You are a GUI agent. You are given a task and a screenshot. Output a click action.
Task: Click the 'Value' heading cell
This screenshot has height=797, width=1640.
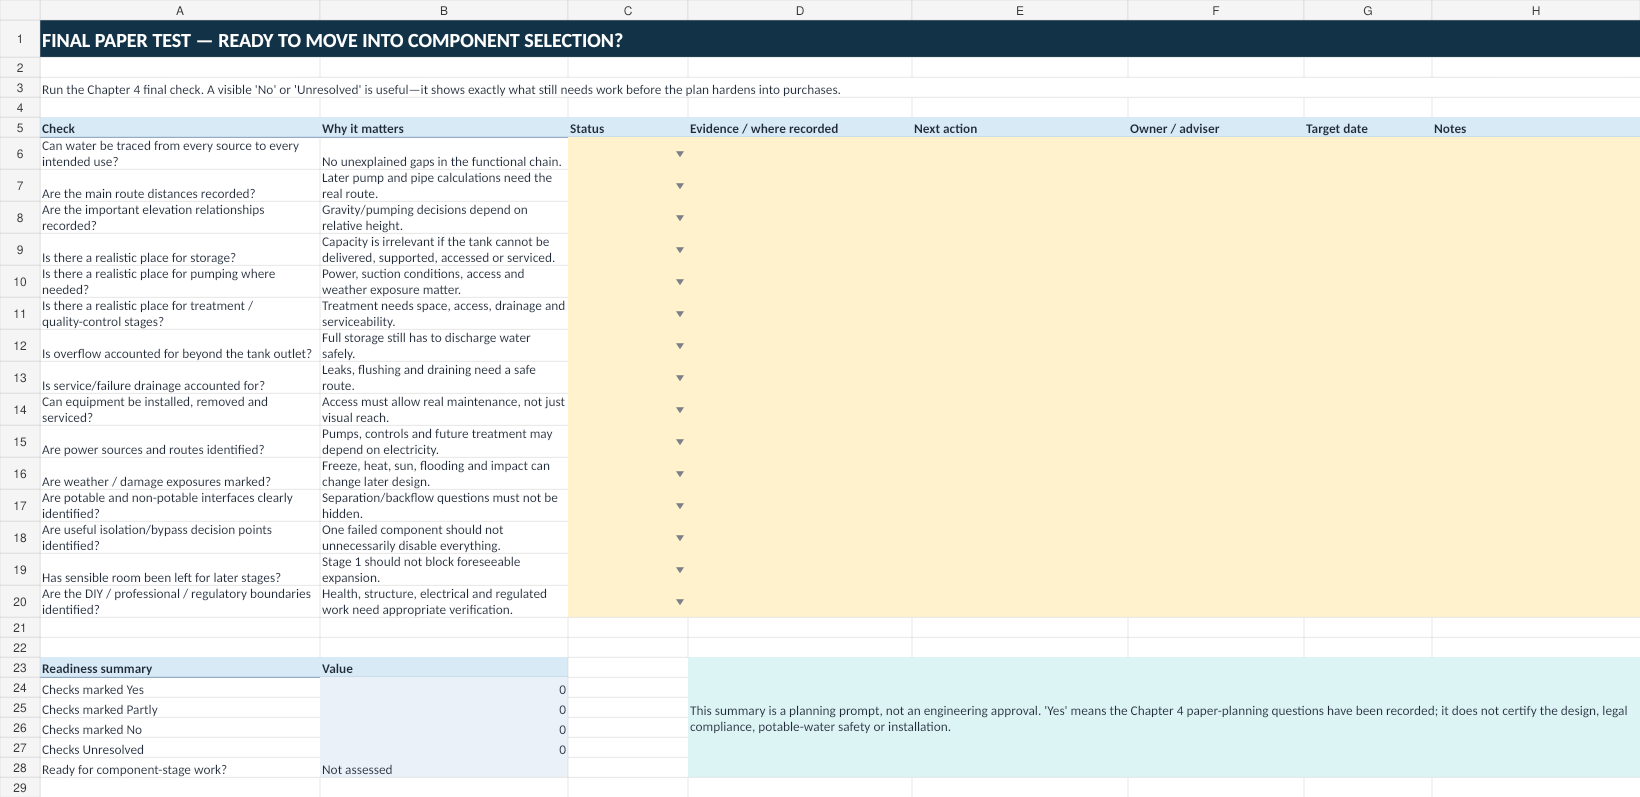click(444, 668)
